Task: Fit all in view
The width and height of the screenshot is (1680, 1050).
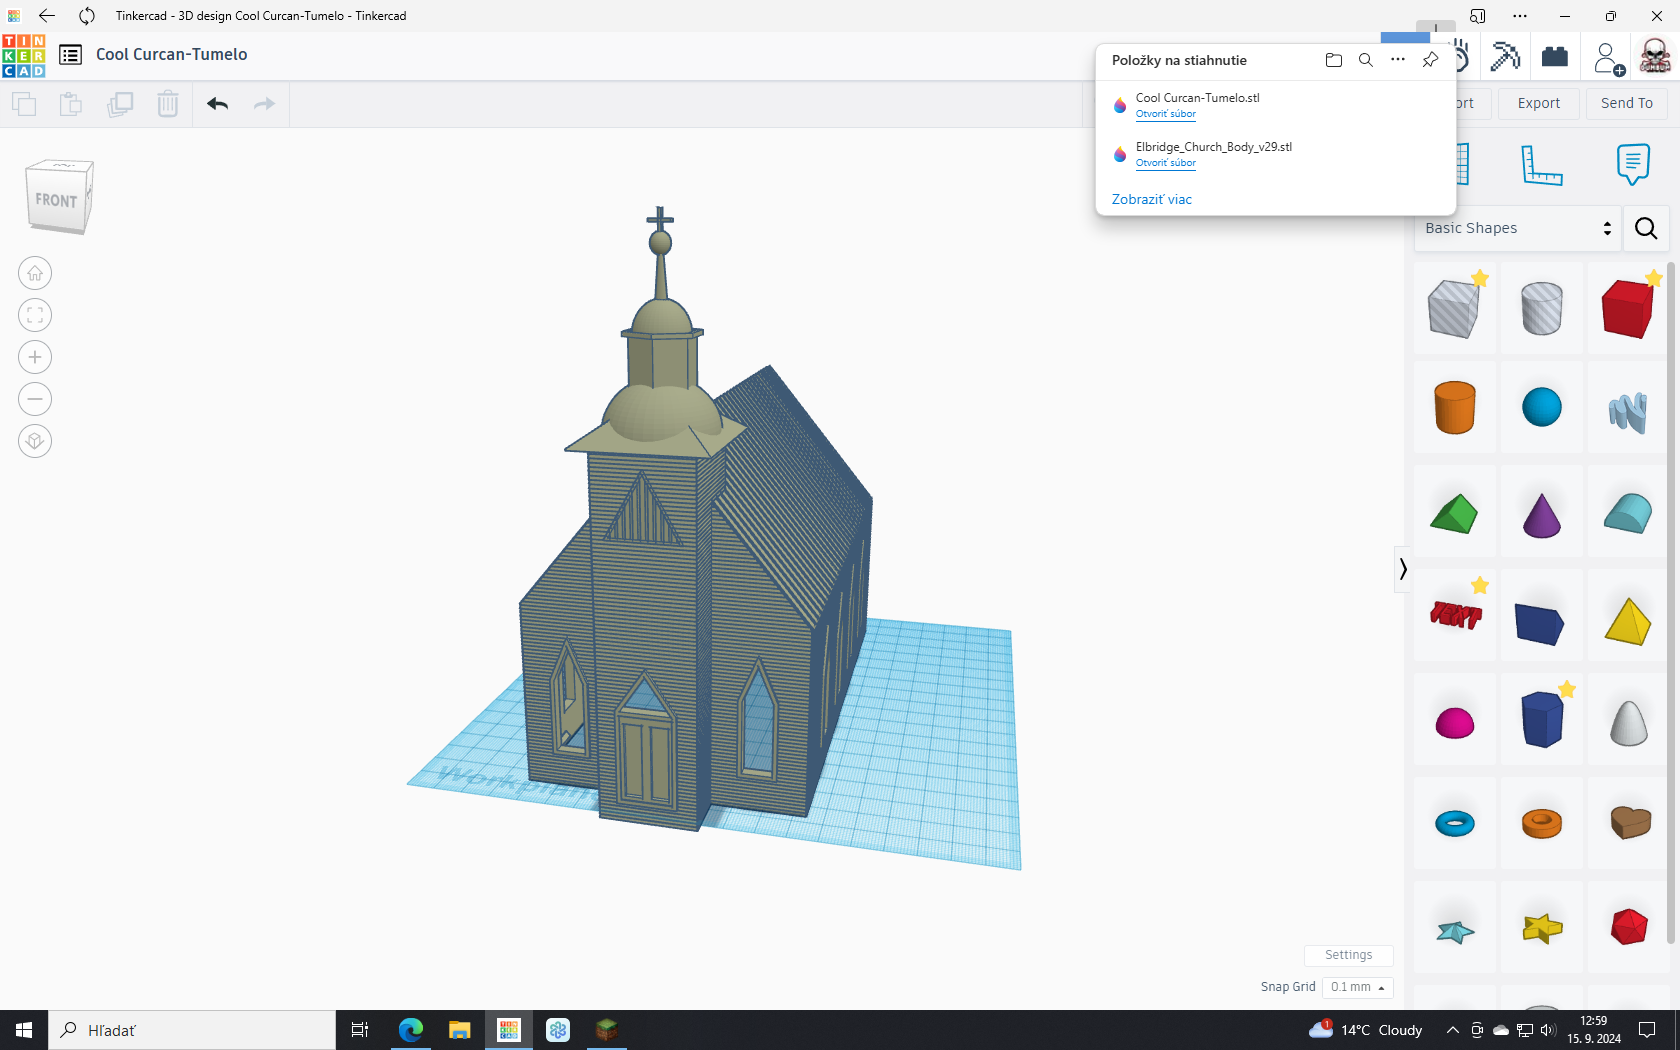Action: 35,315
